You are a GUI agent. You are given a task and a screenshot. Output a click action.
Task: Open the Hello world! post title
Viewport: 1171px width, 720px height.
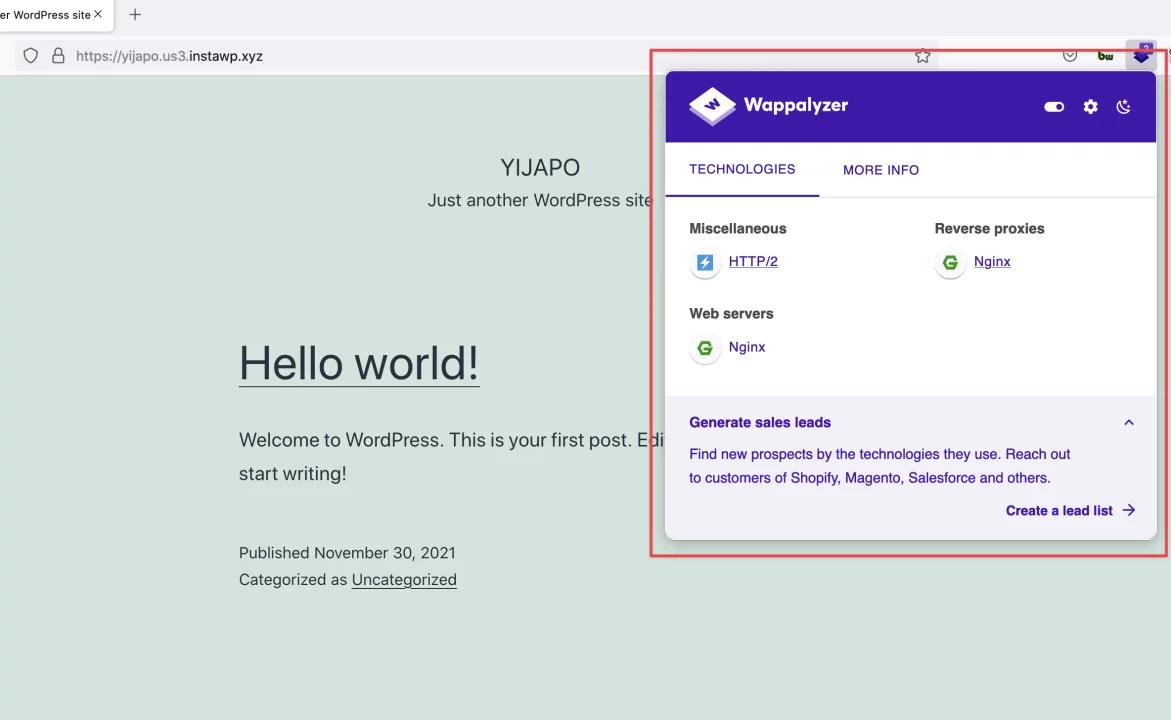point(358,364)
